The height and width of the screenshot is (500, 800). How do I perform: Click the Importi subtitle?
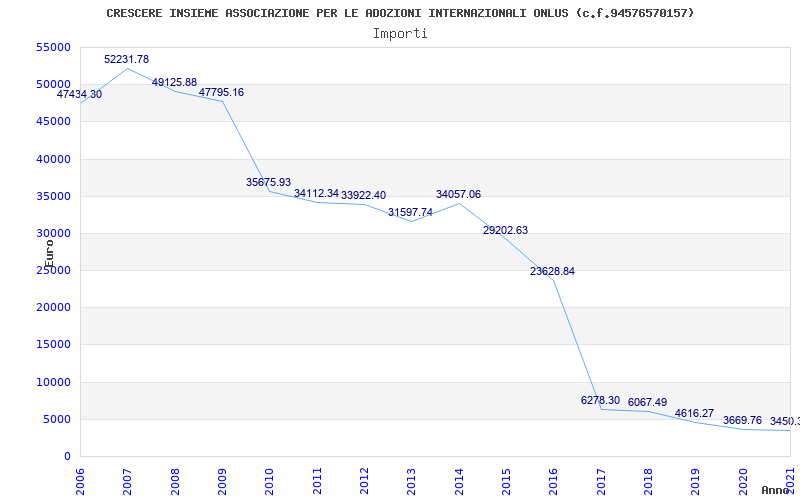[400, 34]
